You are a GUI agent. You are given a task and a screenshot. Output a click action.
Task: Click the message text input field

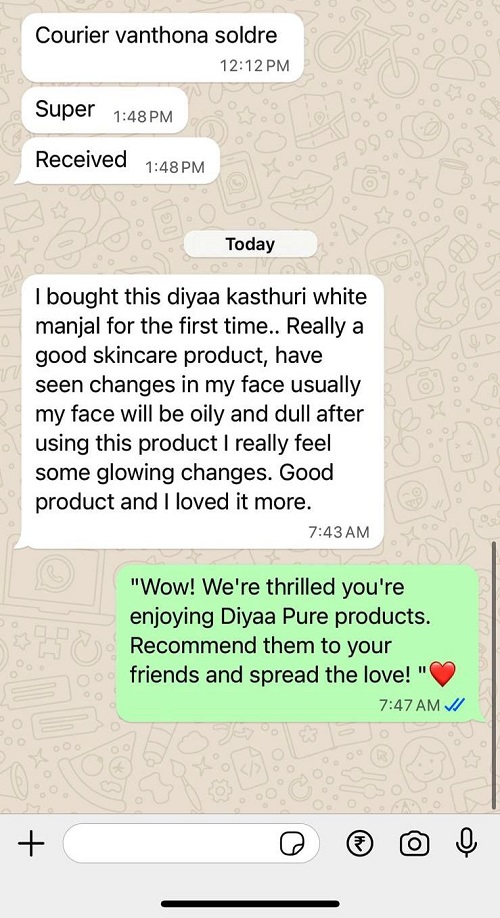coord(191,844)
